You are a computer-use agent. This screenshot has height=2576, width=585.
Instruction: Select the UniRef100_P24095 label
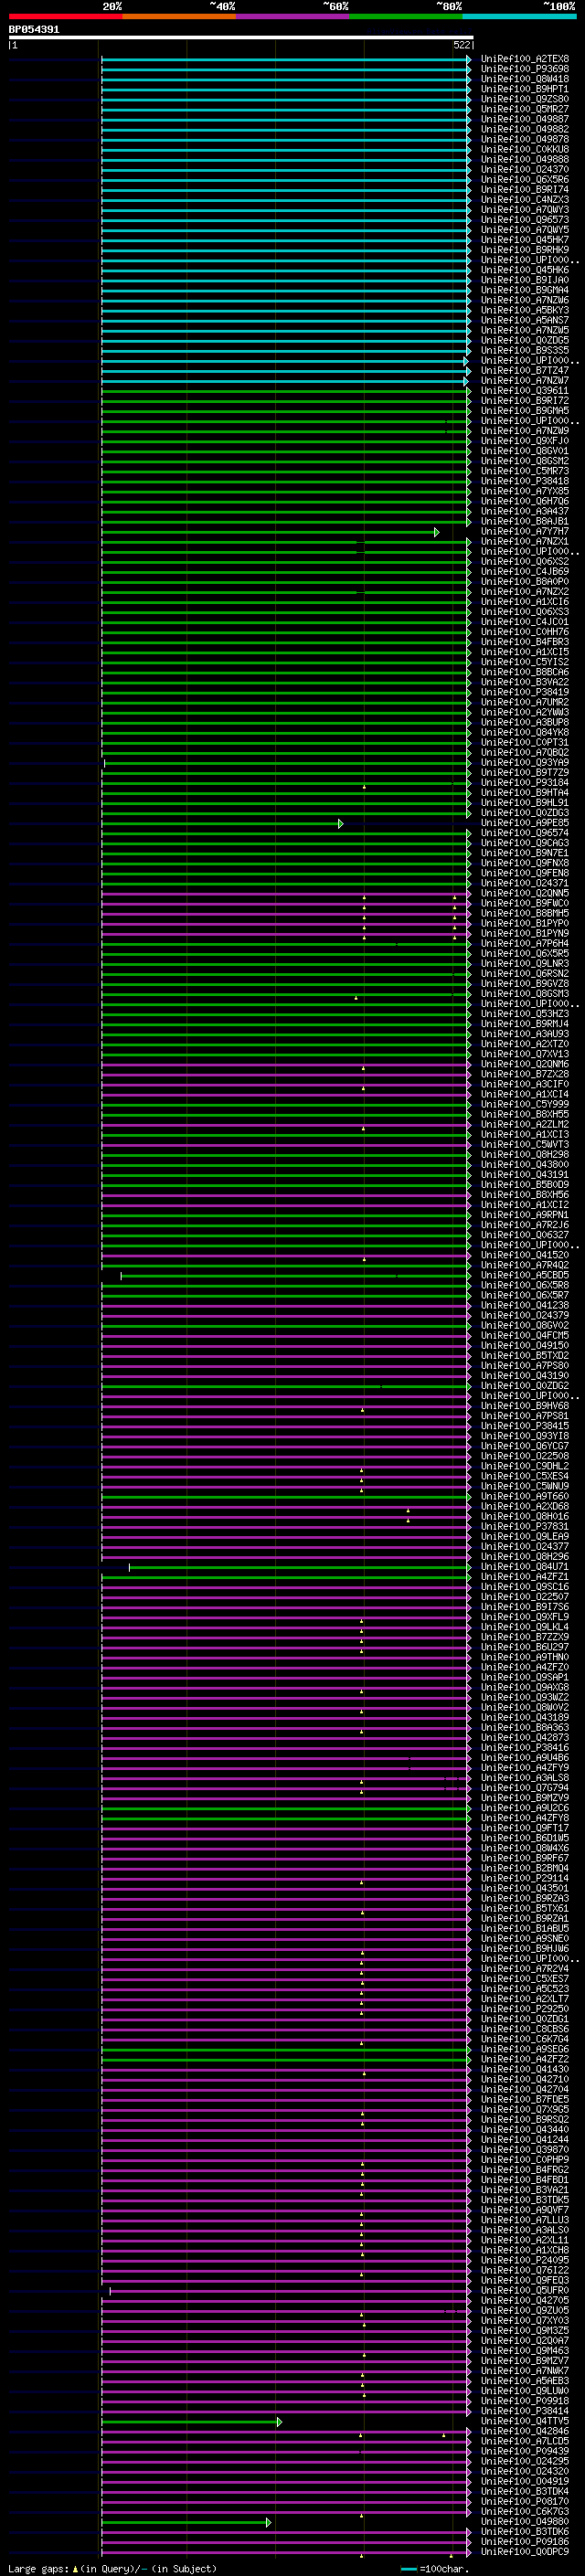click(x=524, y=2260)
